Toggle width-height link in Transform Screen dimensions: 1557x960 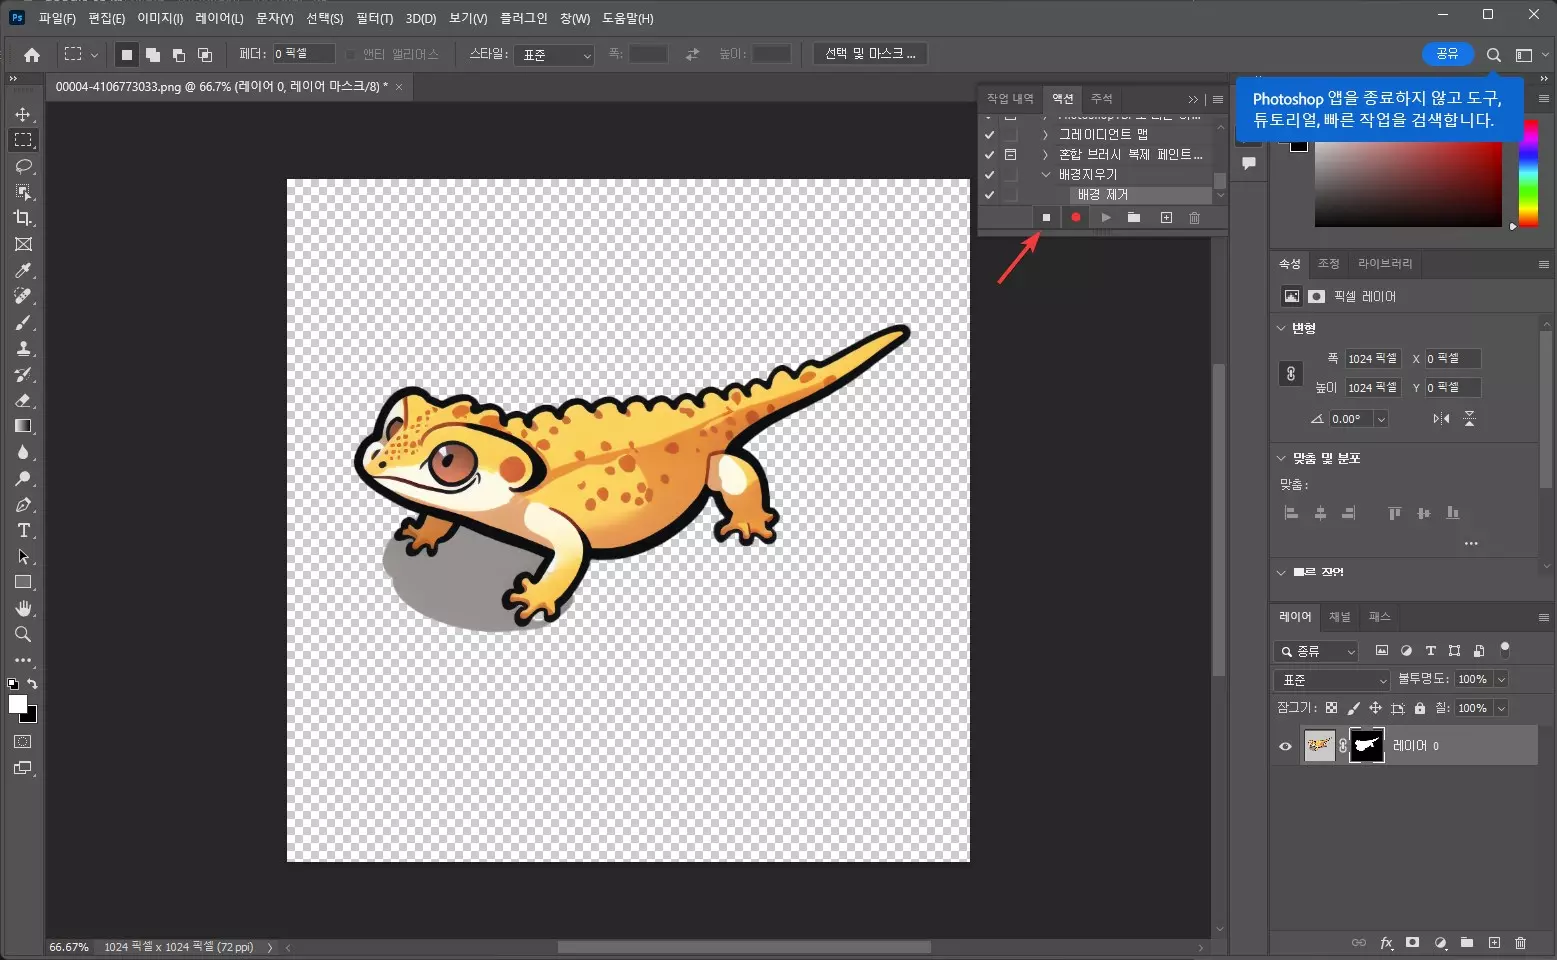(1291, 373)
